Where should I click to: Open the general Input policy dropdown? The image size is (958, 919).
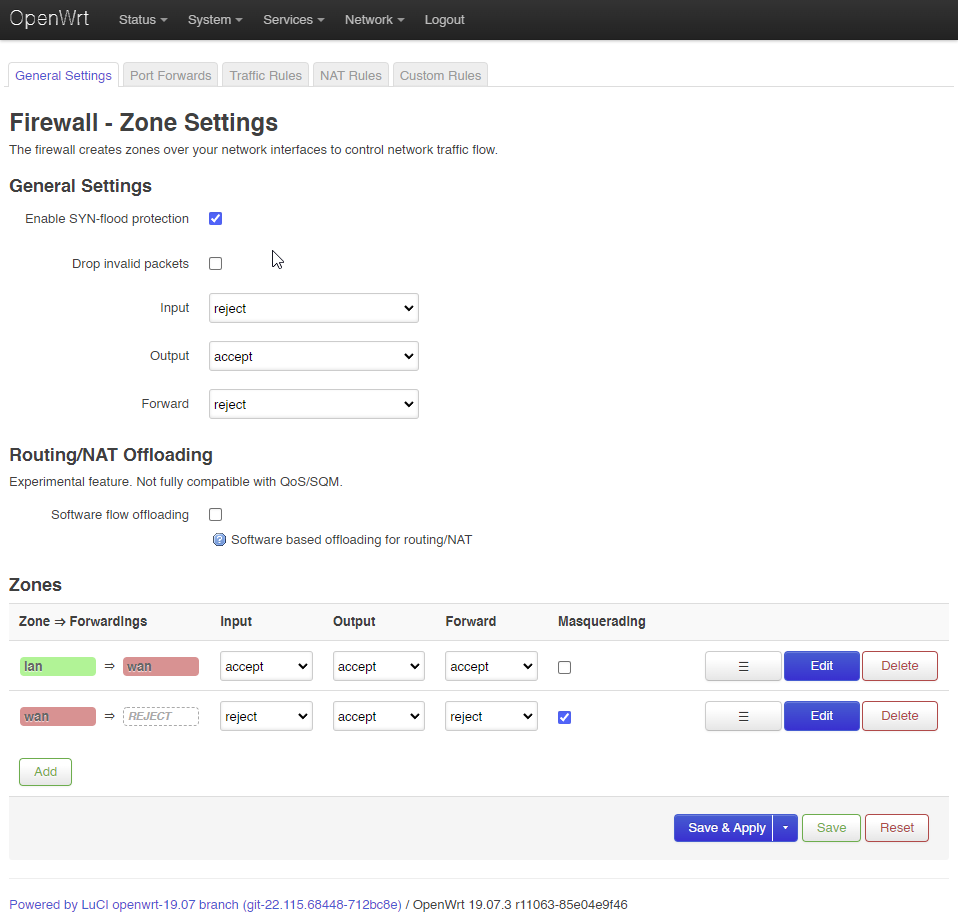[x=313, y=308]
